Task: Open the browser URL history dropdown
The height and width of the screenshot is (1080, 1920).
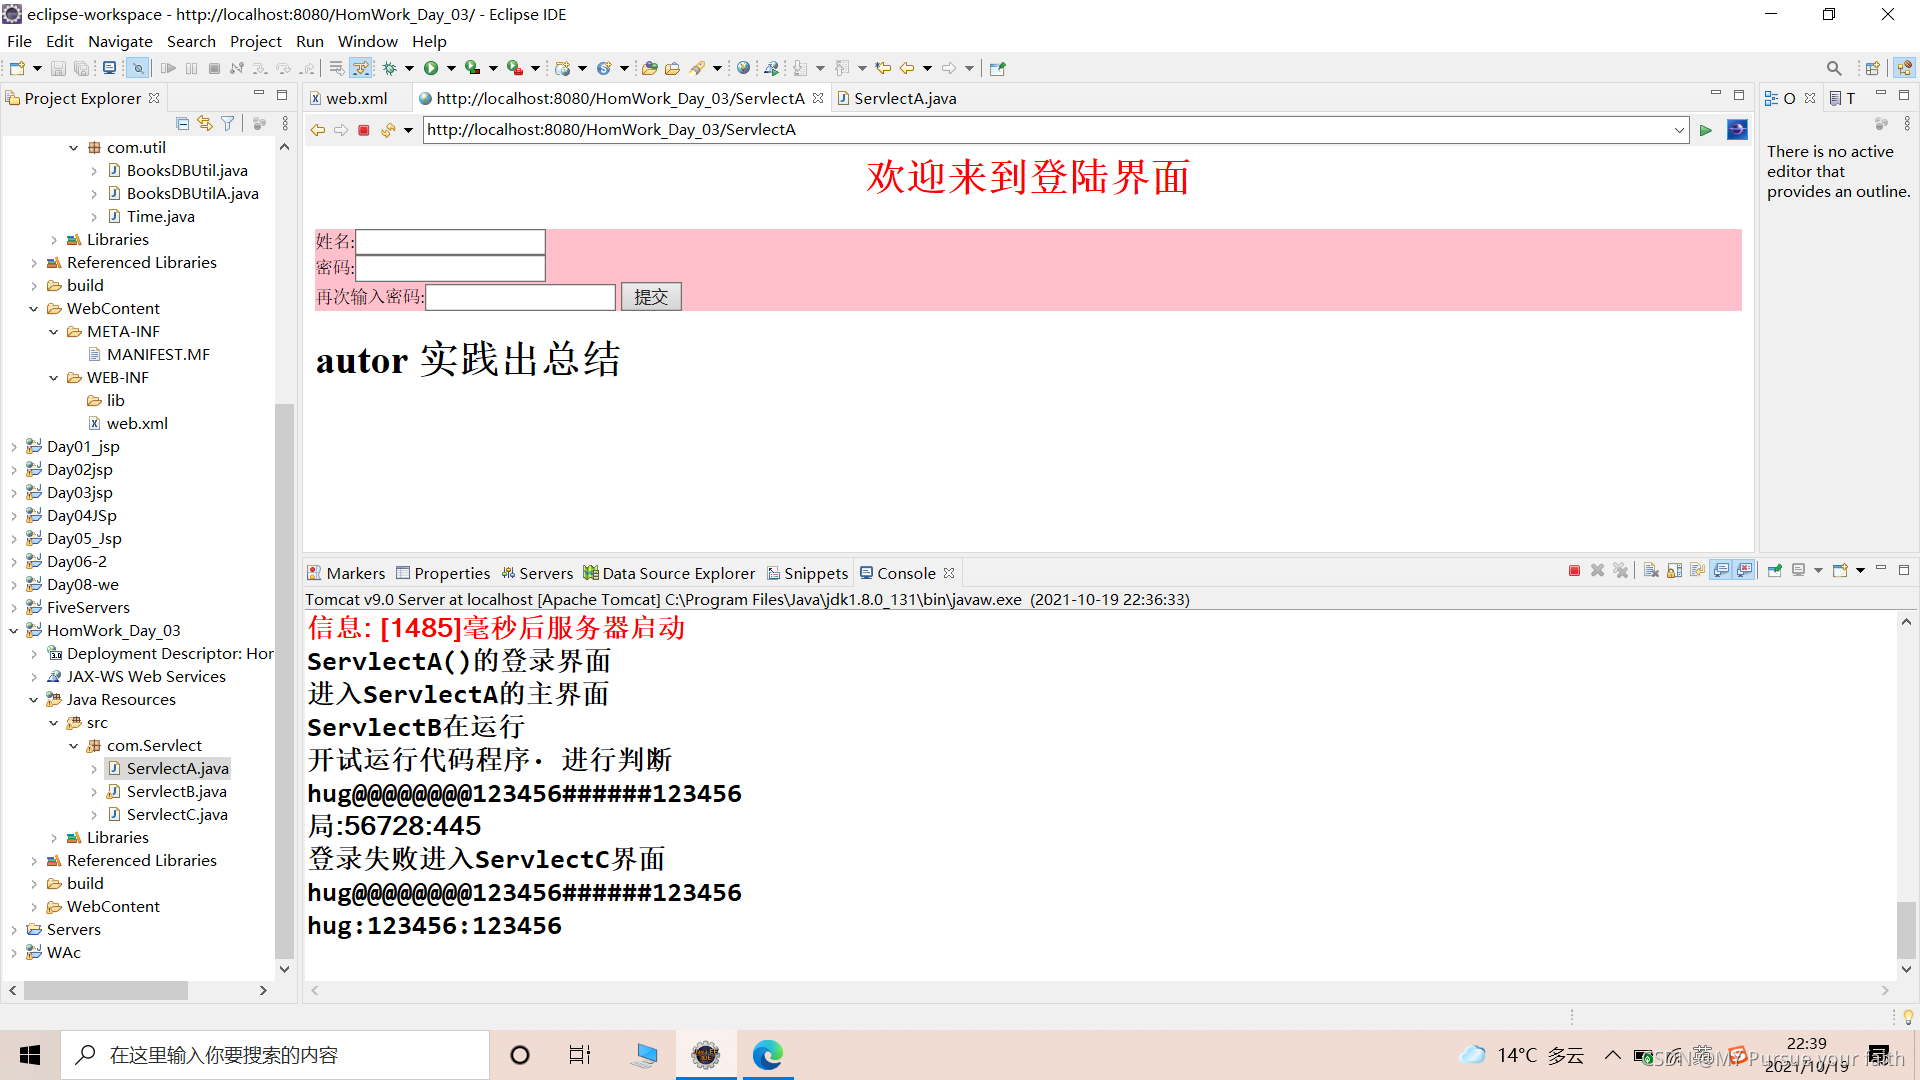Action: click(x=1679, y=130)
